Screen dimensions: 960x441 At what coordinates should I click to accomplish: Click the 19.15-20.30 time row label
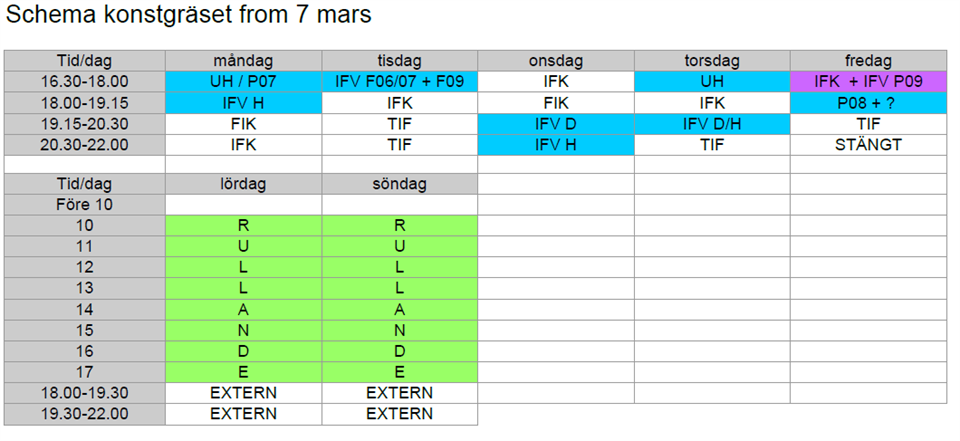(x=85, y=124)
